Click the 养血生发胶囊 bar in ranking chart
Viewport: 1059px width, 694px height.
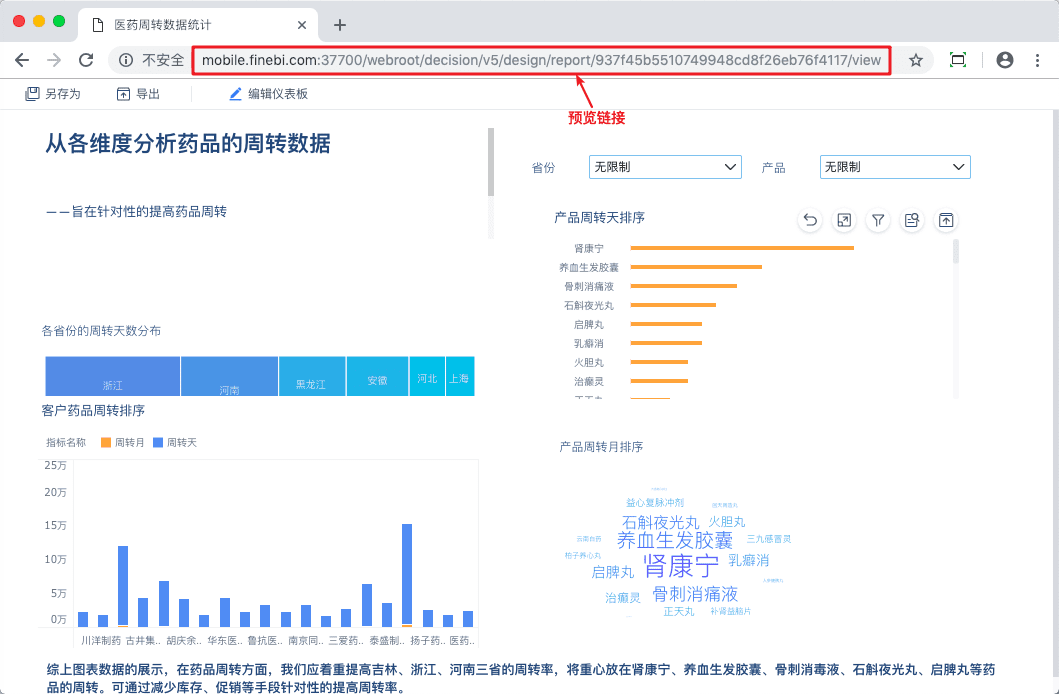tap(696, 267)
